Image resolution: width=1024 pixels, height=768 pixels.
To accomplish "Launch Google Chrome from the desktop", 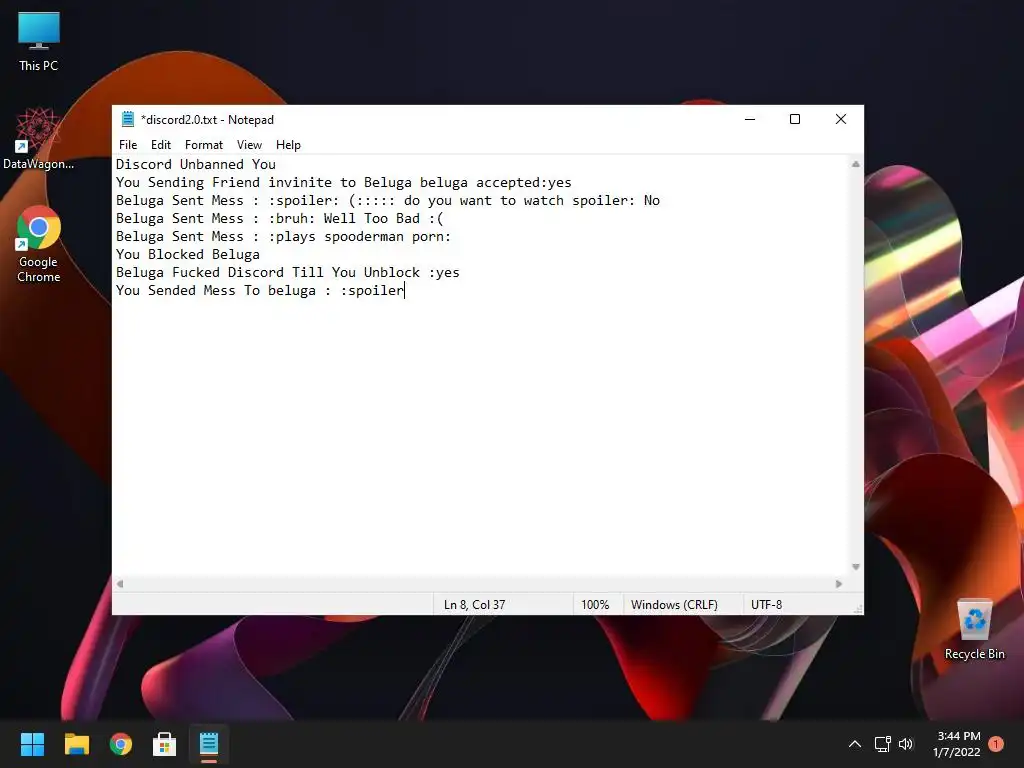I will (x=39, y=244).
